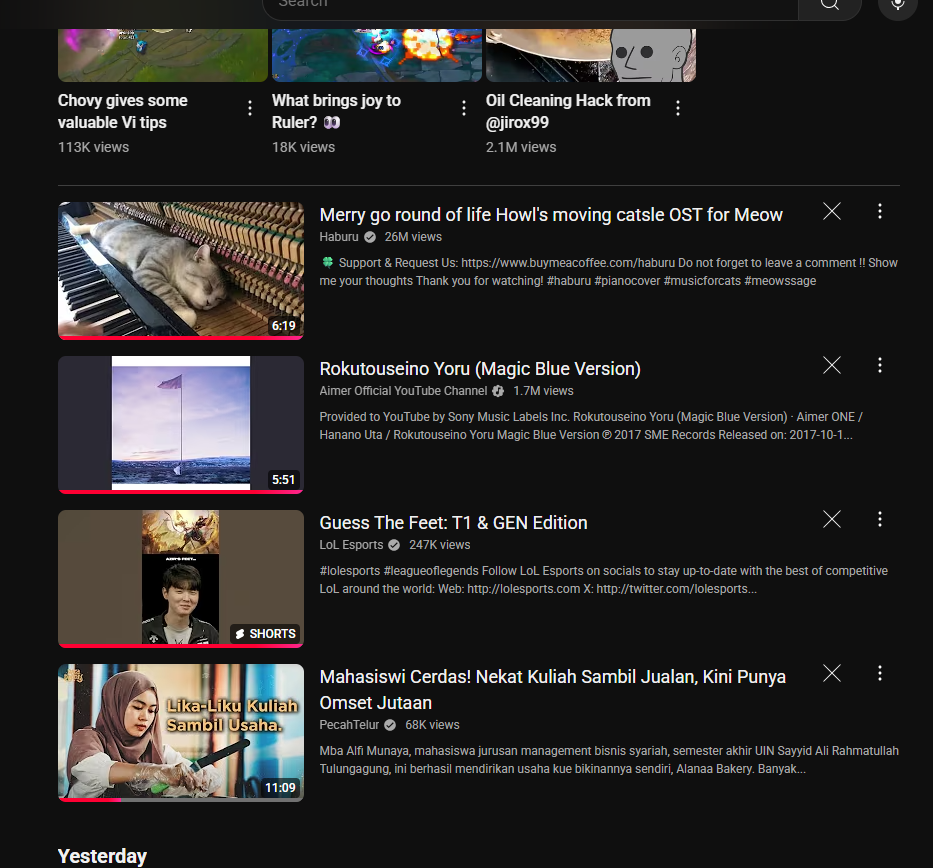Open menu for Chovy Vi tips short
Image resolution: width=933 pixels, height=868 pixels.
(250, 108)
